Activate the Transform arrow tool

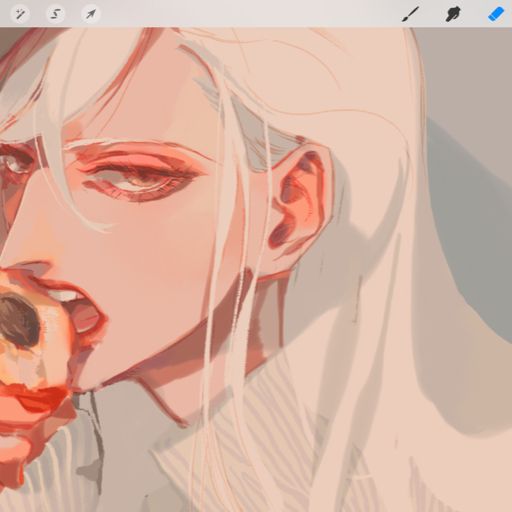(91, 14)
